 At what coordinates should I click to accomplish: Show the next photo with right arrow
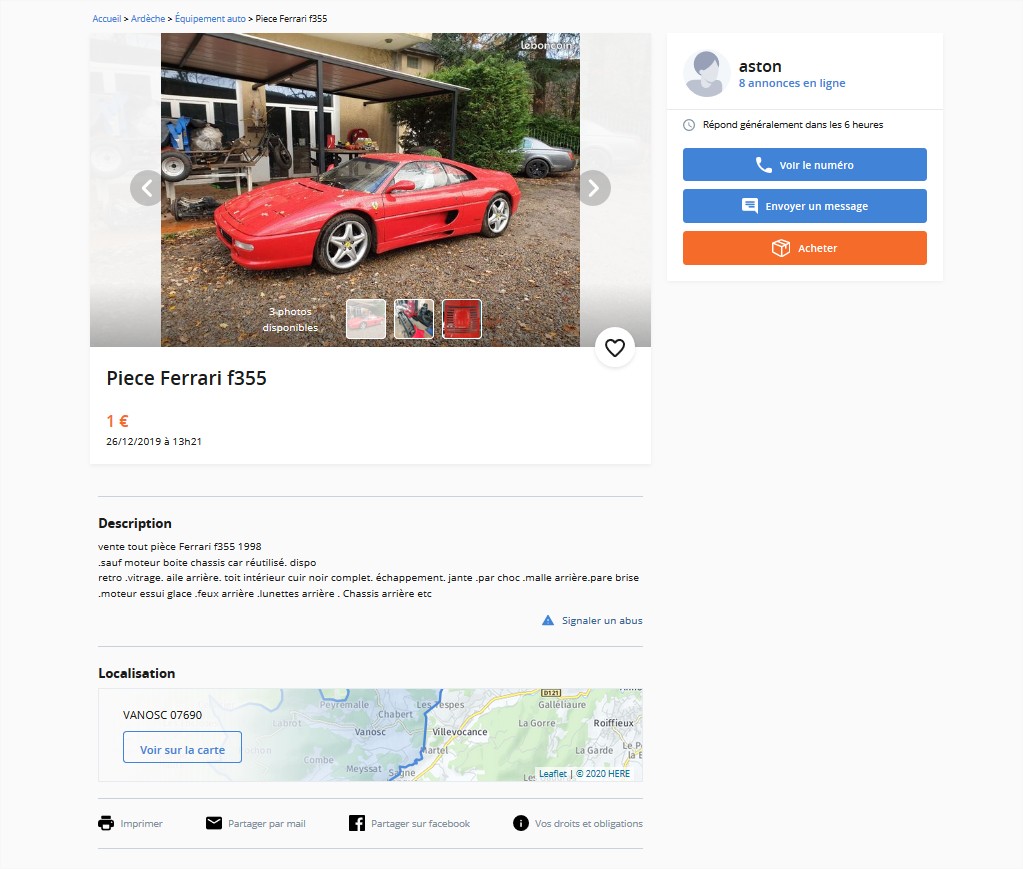[594, 189]
